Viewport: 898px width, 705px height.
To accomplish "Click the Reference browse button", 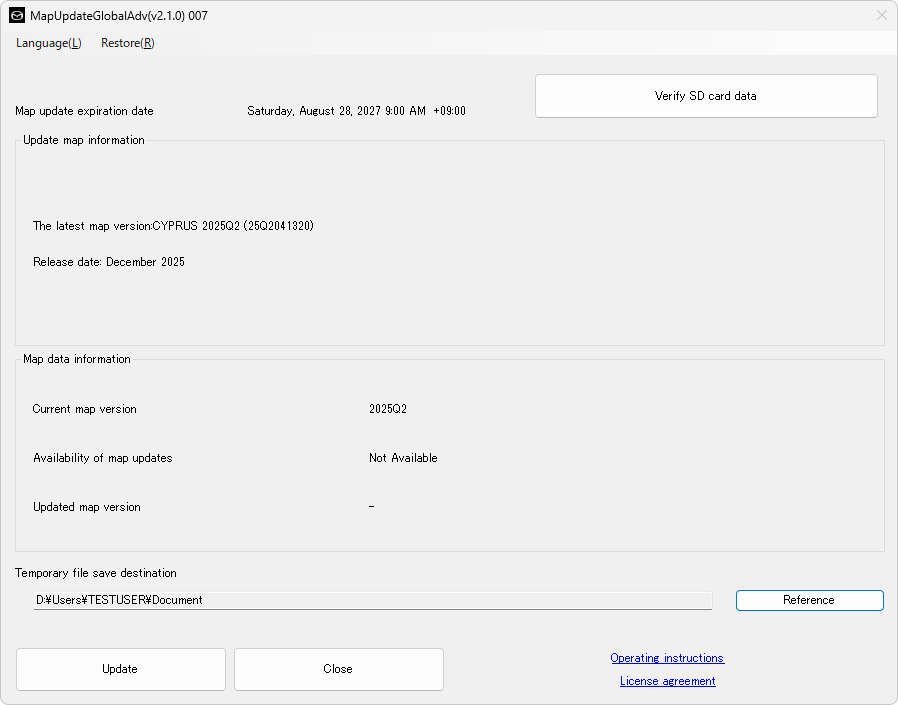I will click(x=809, y=600).
